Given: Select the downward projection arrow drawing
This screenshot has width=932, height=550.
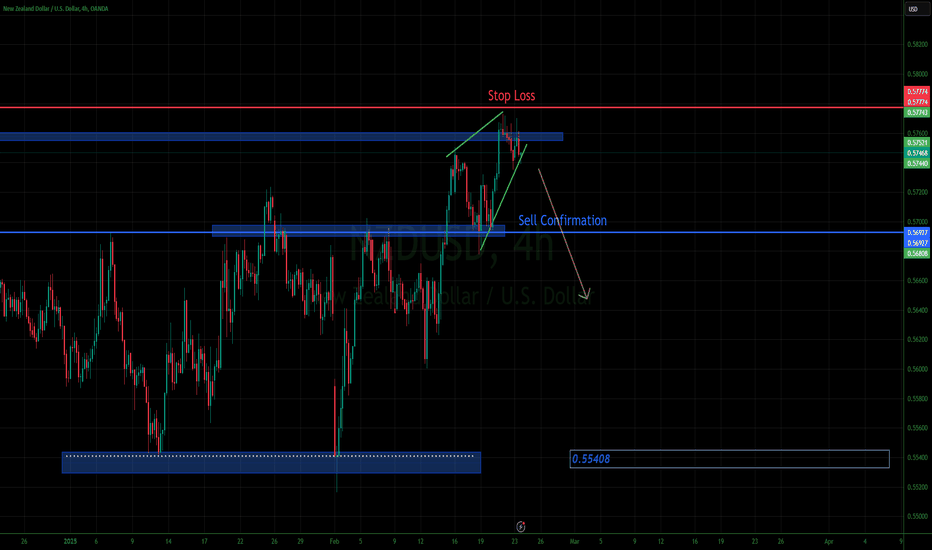Looking at the screenshot, I should tap(564, 234).
